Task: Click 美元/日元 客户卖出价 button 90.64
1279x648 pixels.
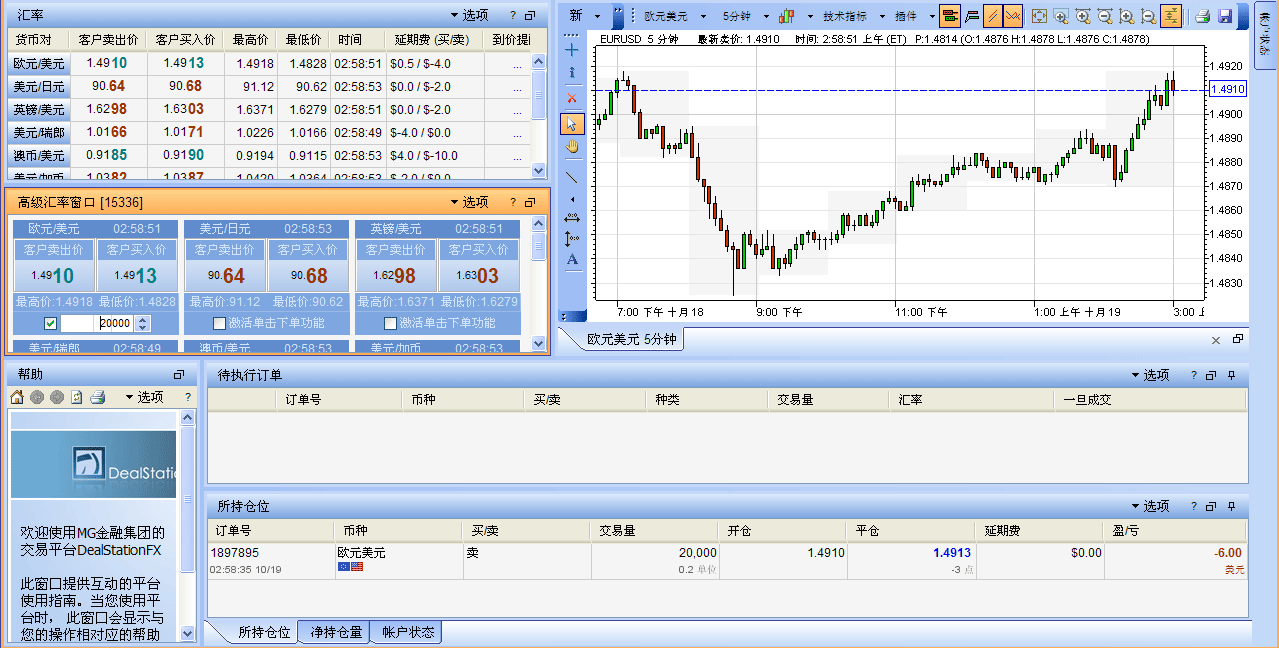Action: [225, 265]
